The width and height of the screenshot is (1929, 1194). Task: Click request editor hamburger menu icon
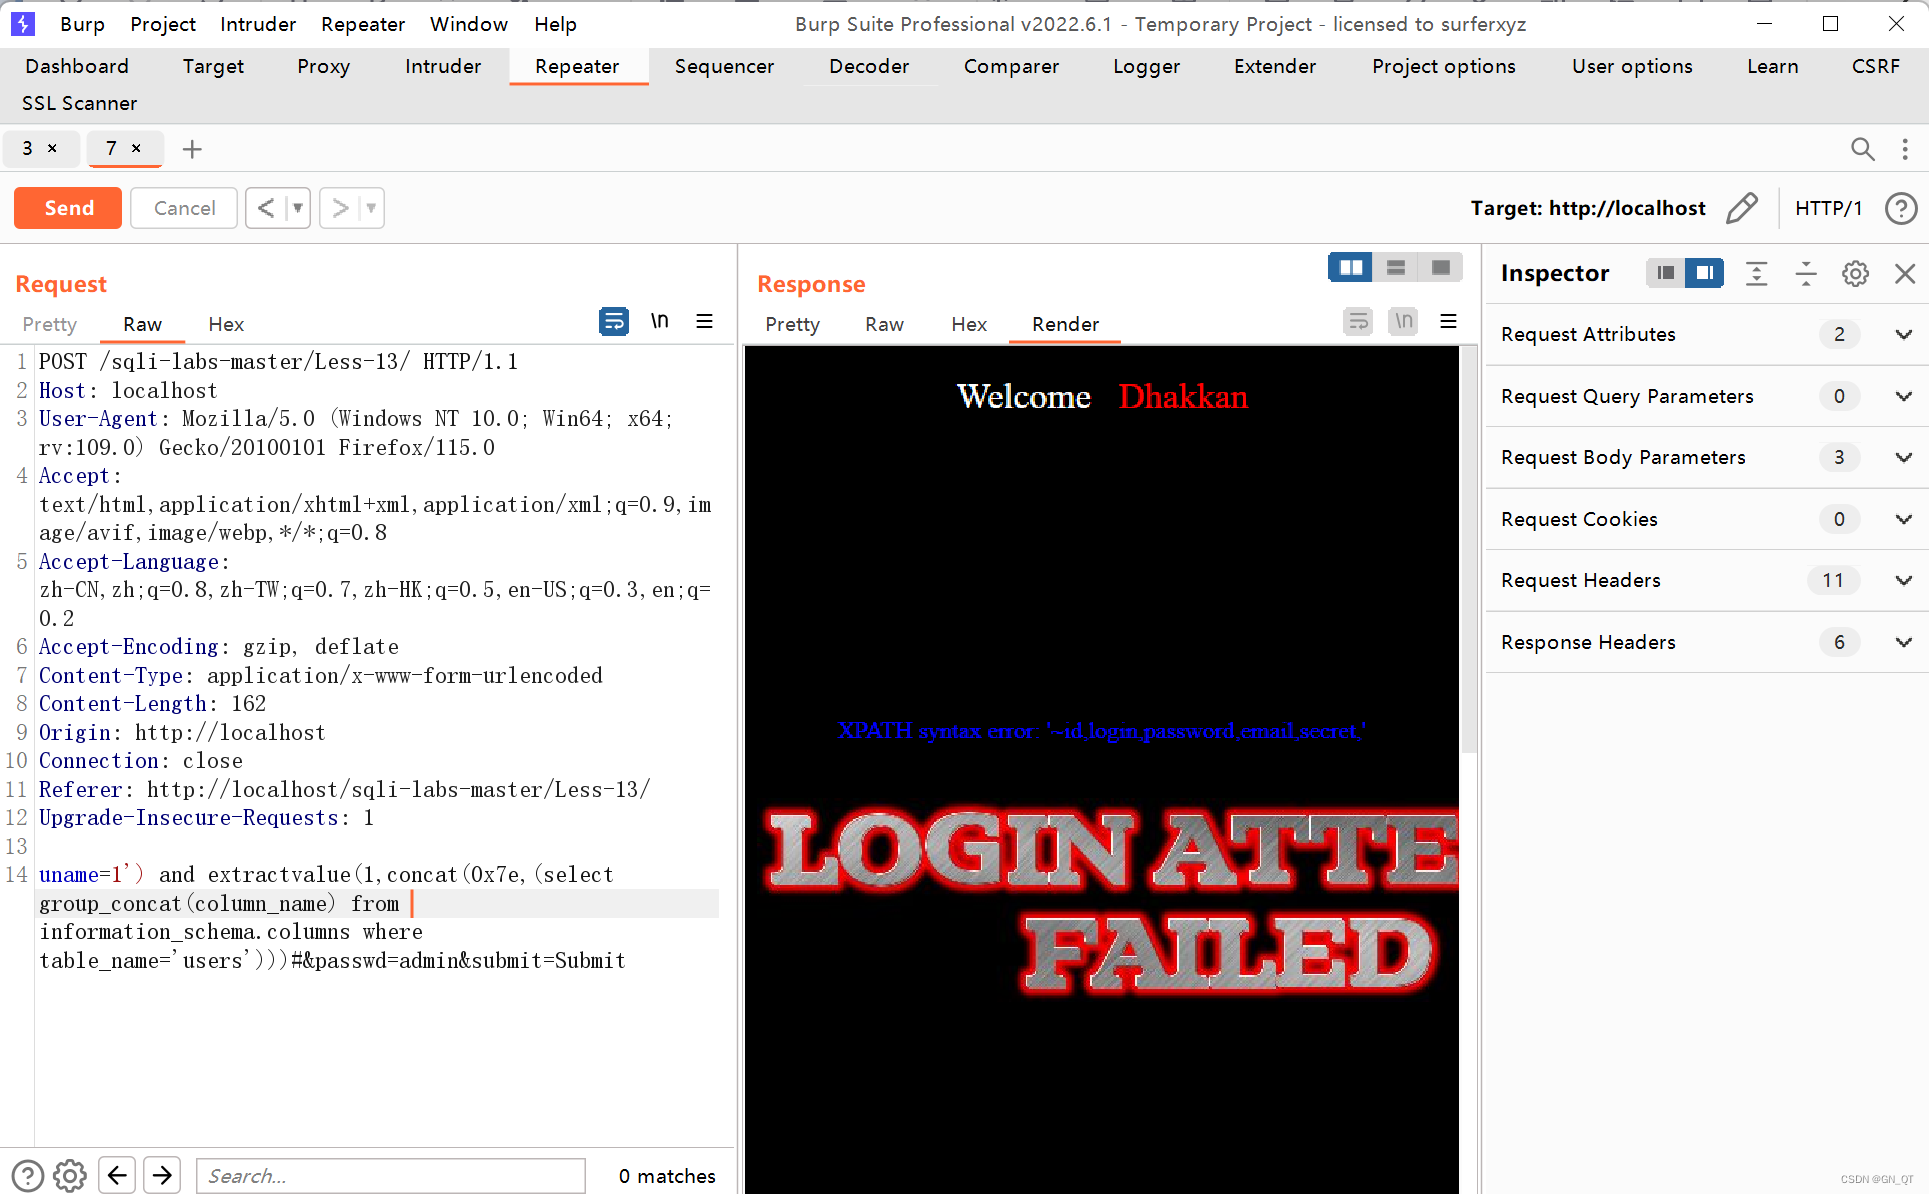[x=705, y=321]
